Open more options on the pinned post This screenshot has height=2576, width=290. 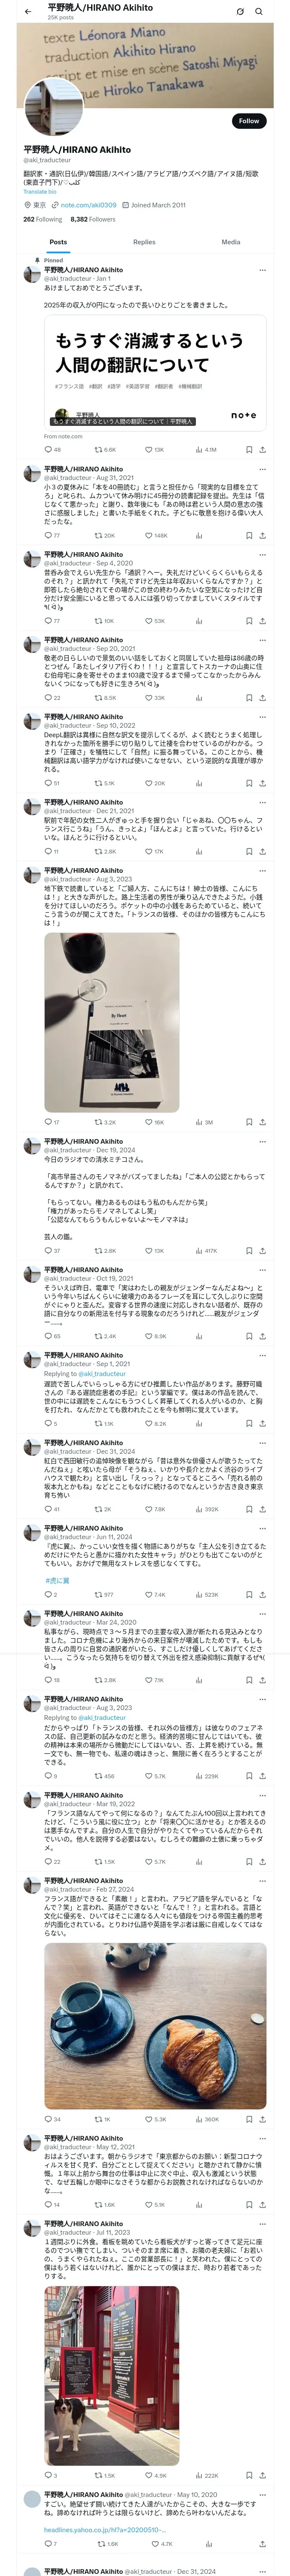tap(262, 269)
